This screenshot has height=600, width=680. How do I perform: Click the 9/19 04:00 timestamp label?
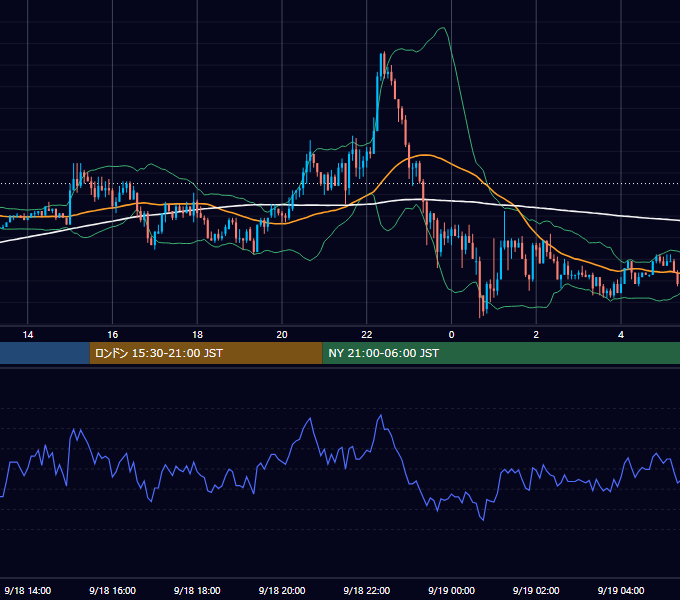click(x=621, y=590)
